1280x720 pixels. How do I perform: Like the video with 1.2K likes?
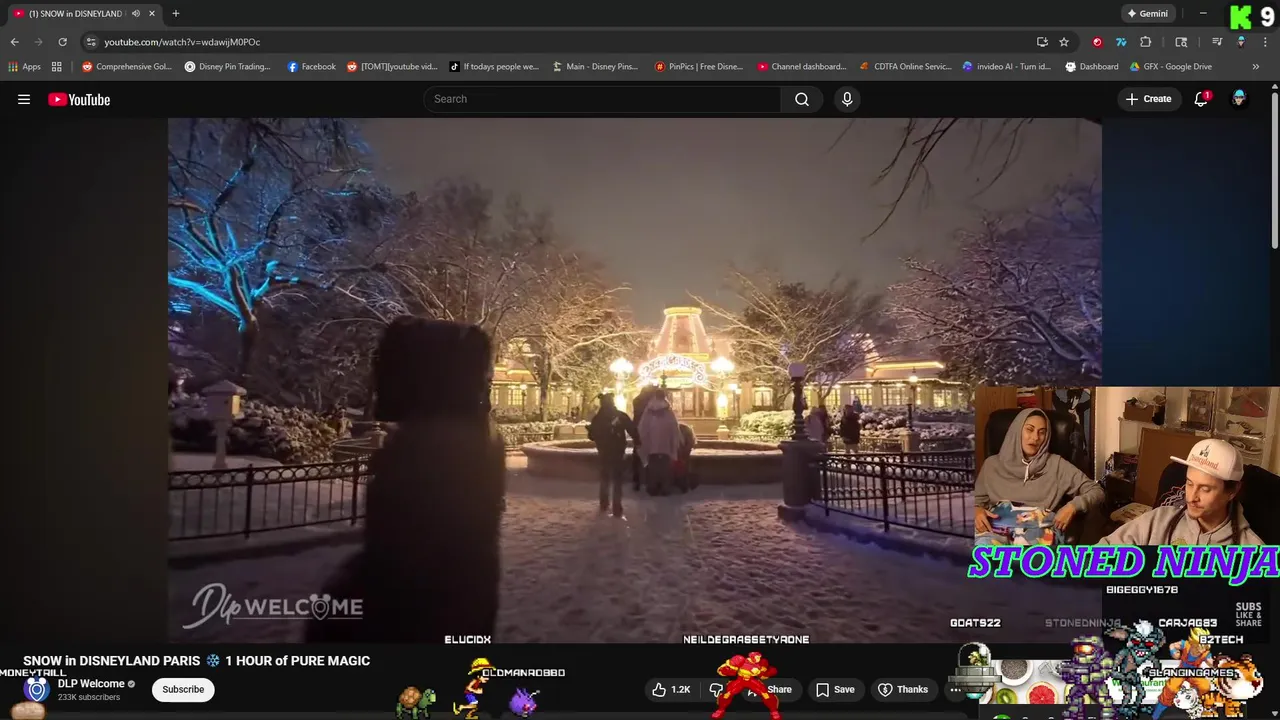[x=671, y=689]
